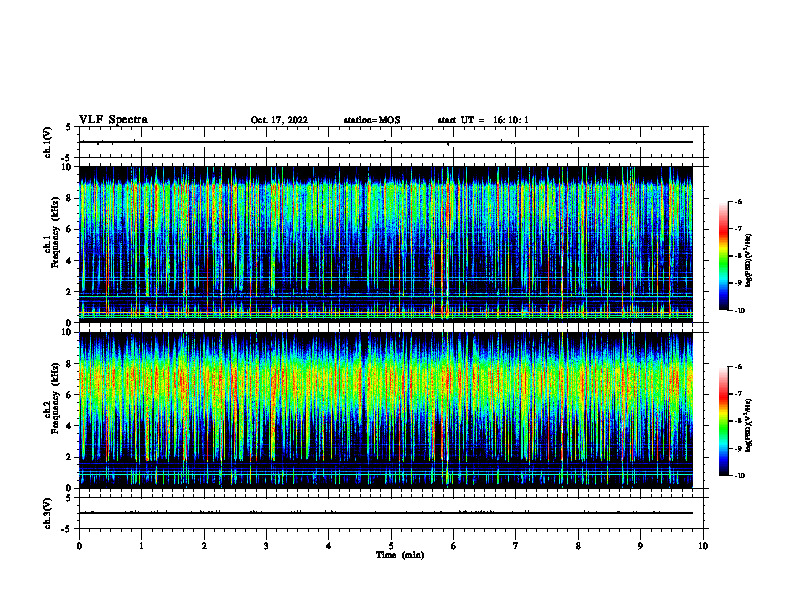The image size is (792, 612).
Task: Click the "4" kHz tick of ch.1 spectrogram
Action: click(70, 261)
